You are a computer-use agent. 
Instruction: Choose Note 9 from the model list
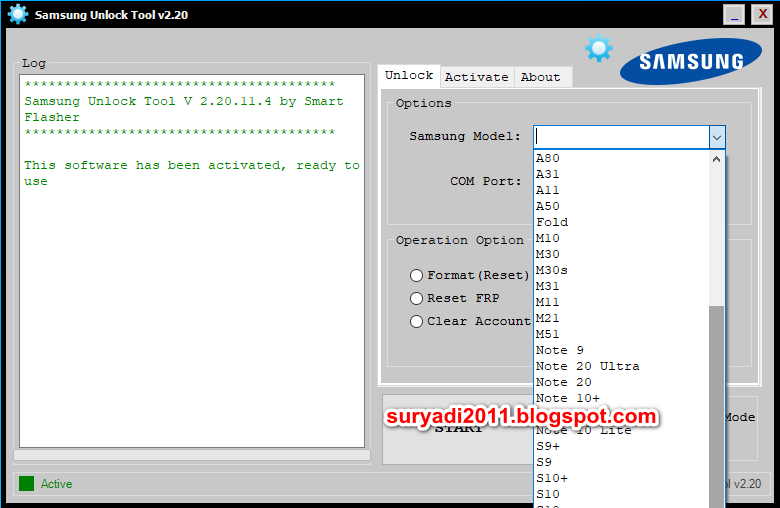621,350
